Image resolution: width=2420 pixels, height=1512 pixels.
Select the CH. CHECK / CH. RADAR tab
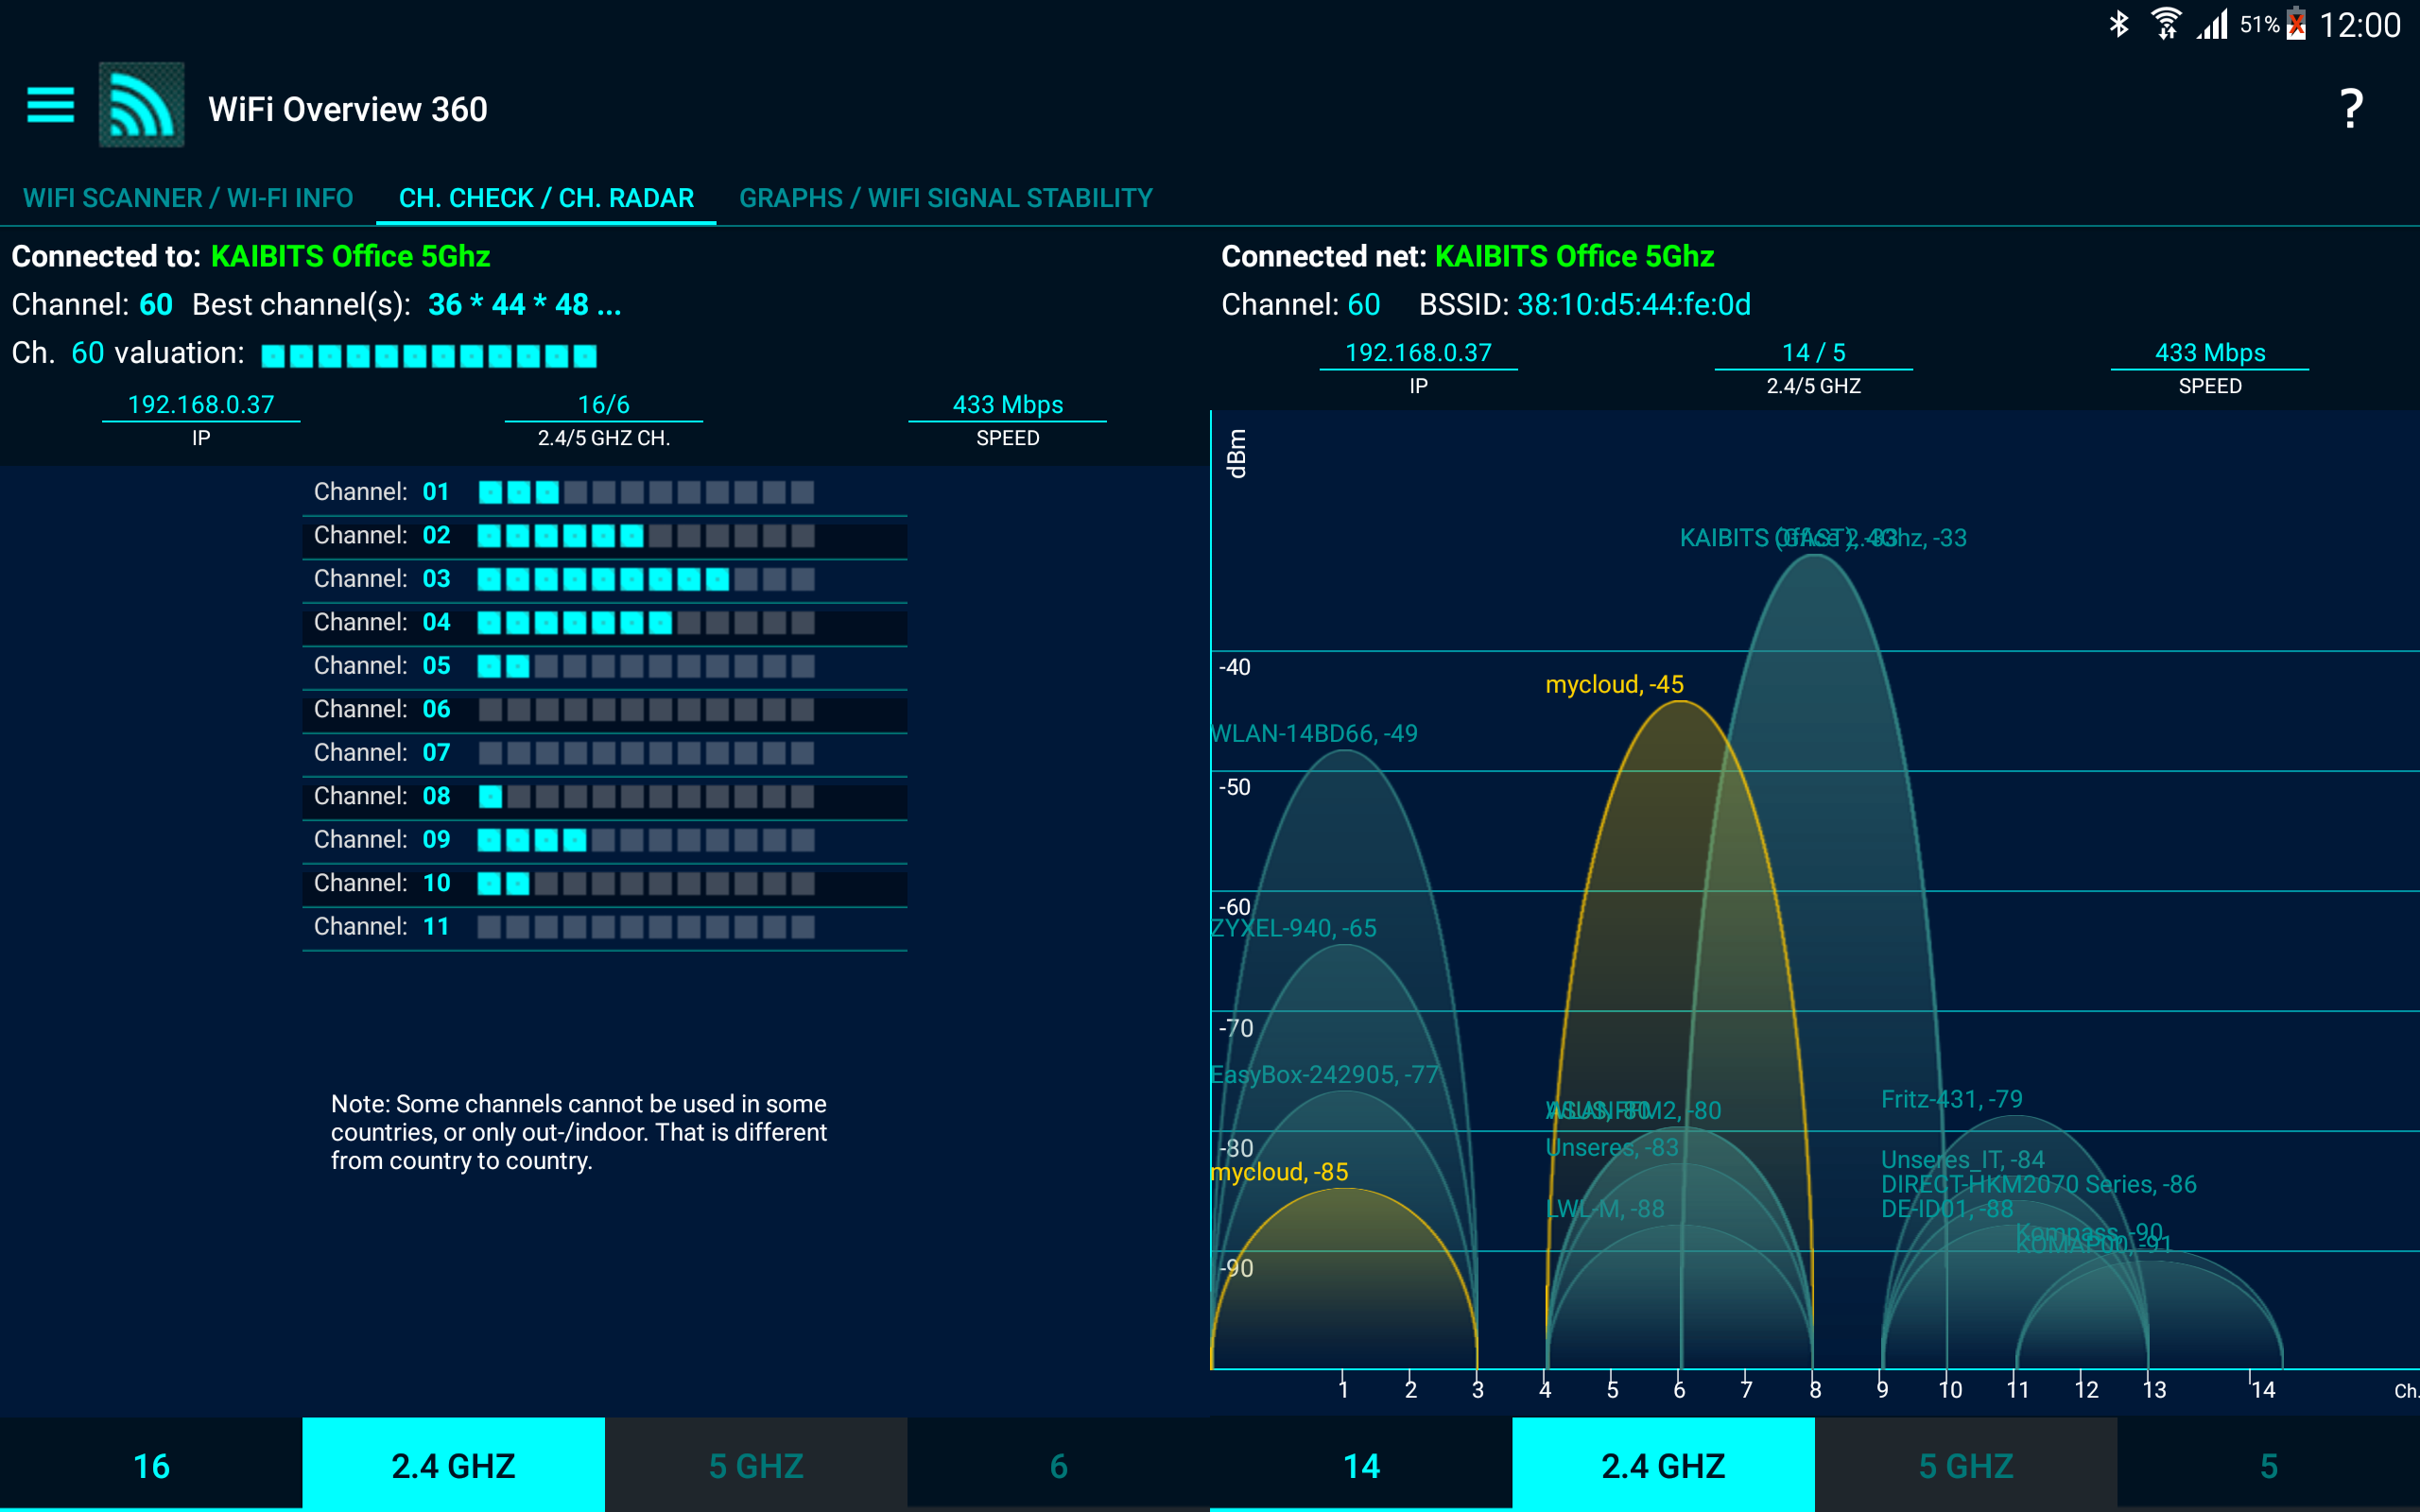546,198
